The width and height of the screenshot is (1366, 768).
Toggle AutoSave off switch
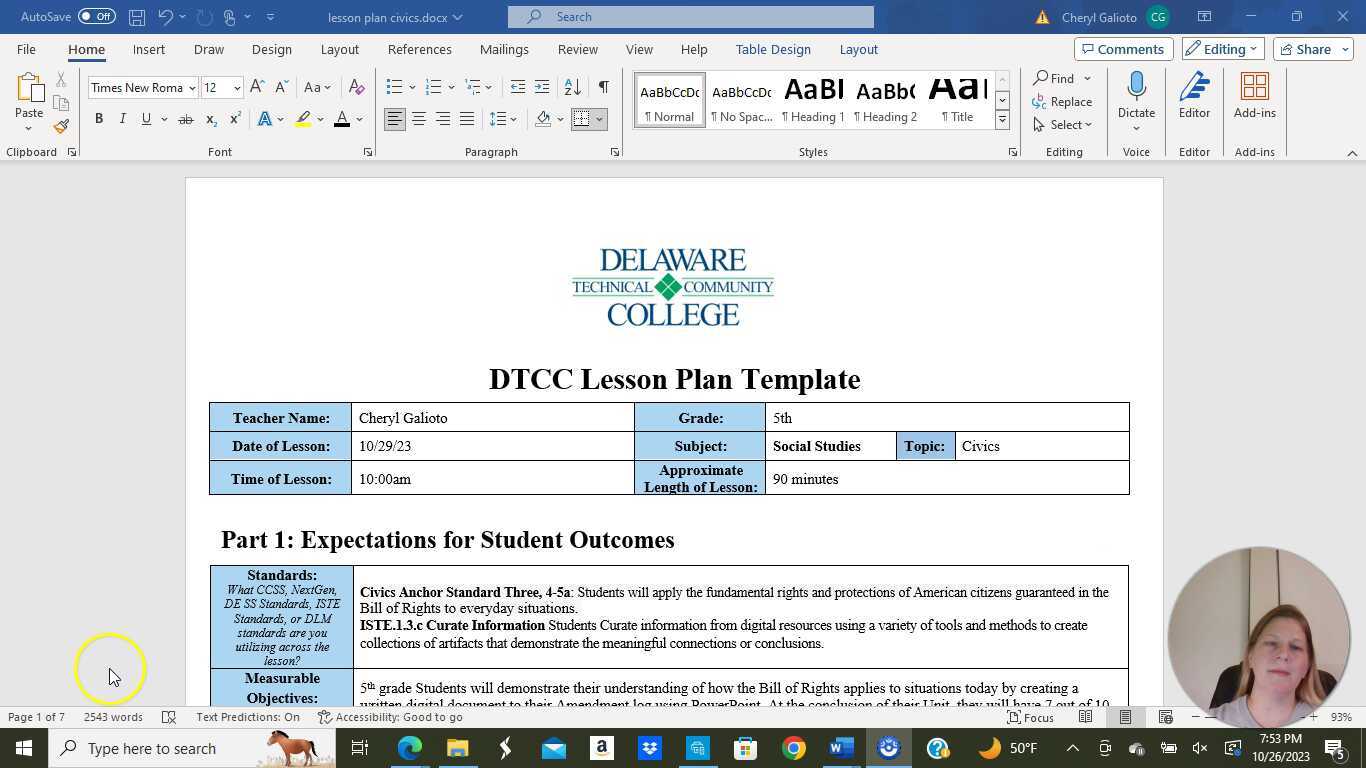tap(97, 16)
